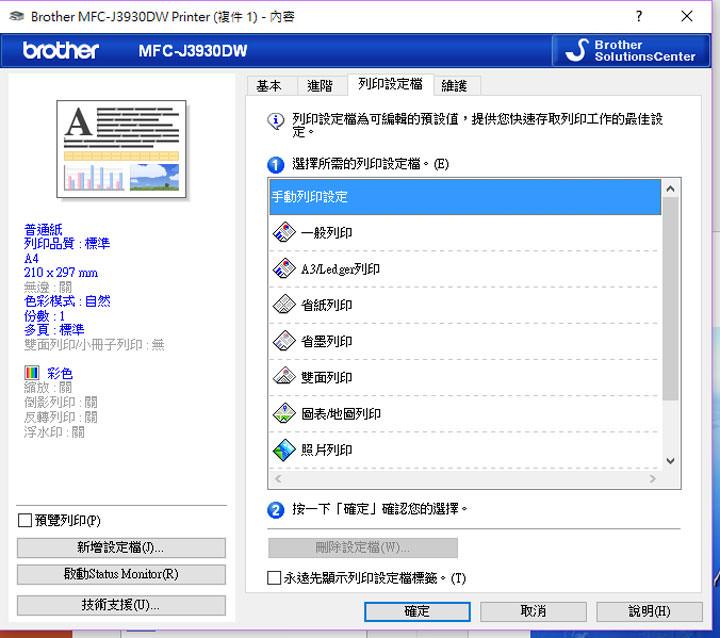Click the 省紙列印 label text
Viewport: 720px width, 638px height.
pyautogui.click(x=326, y=305)
